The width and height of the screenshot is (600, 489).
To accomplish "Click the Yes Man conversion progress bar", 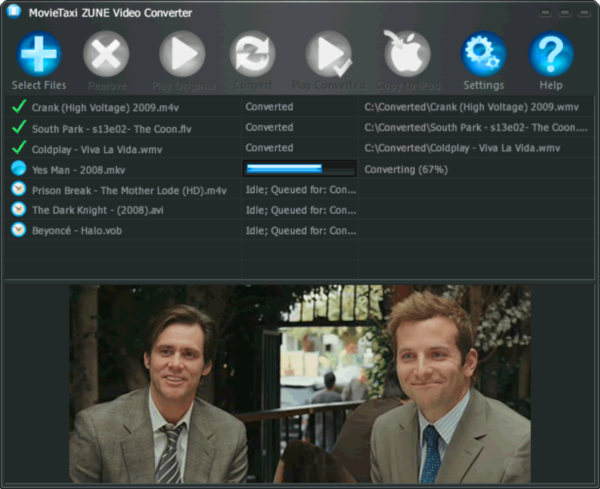I will (x=300, y=169).
